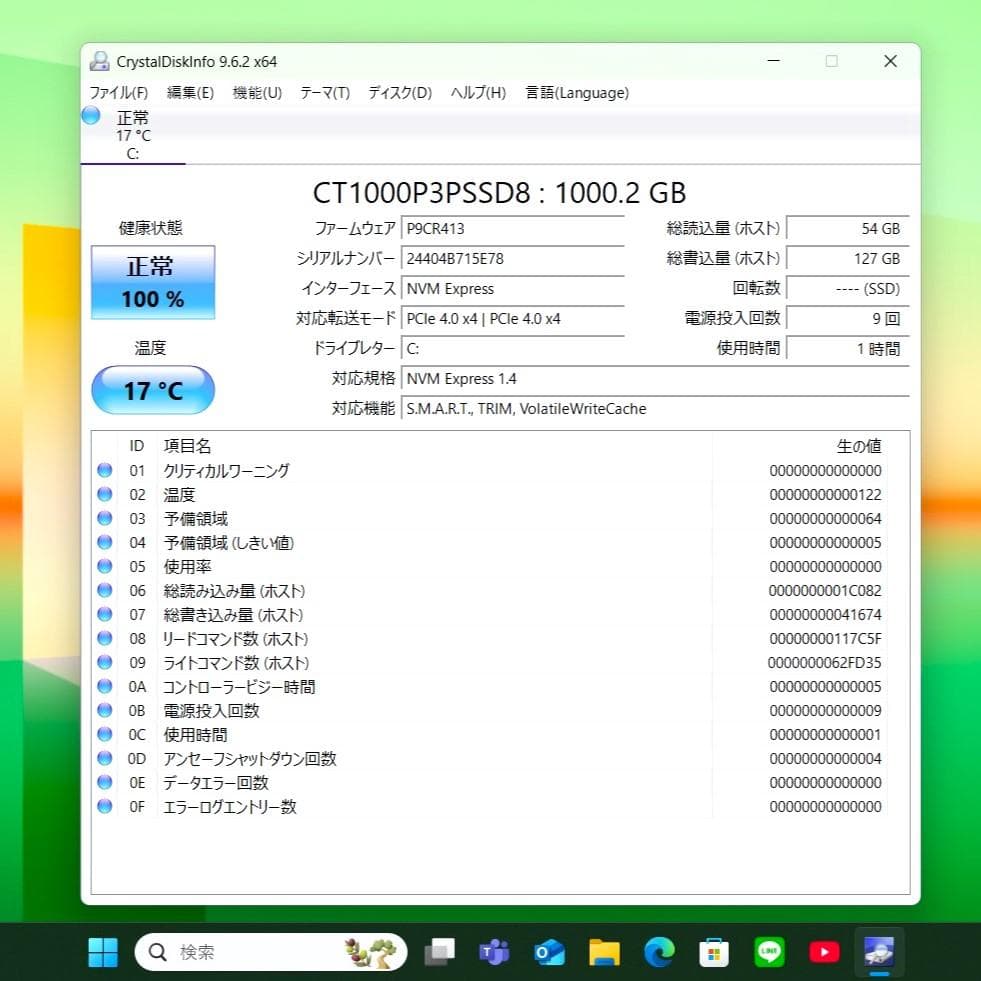Image resolution: width=981 pixels, height=981 pixels.
Task: Open the テーマ(T) menu
Action: point(323,93)
